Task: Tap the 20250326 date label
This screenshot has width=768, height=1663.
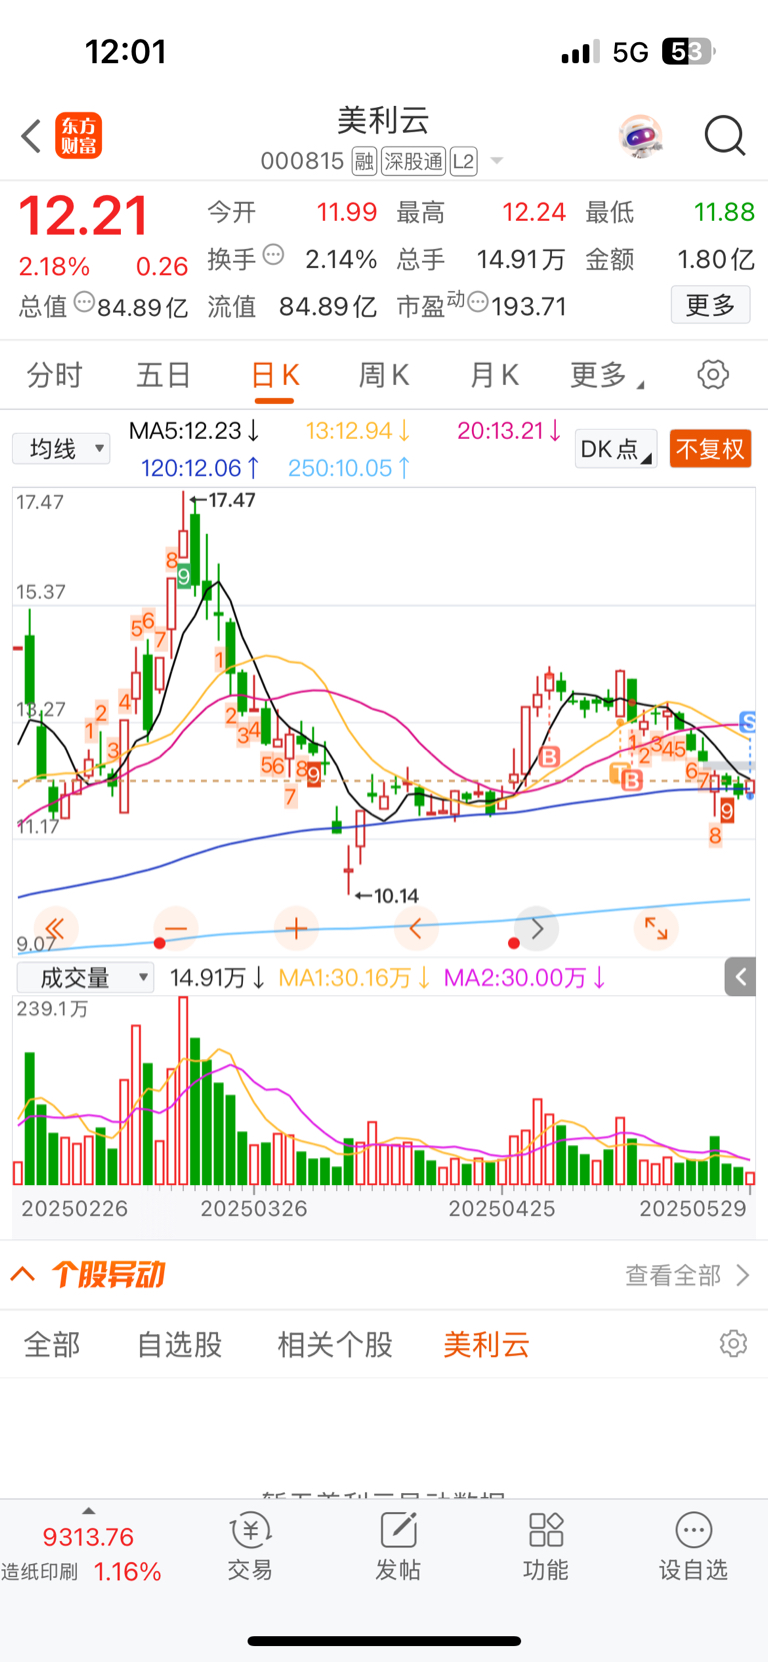Action: click(x=254, y=1209)
